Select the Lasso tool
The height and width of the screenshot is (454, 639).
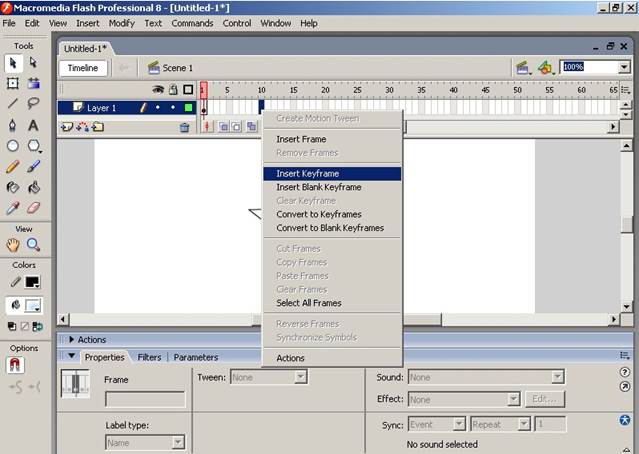(x=33, y=103)
